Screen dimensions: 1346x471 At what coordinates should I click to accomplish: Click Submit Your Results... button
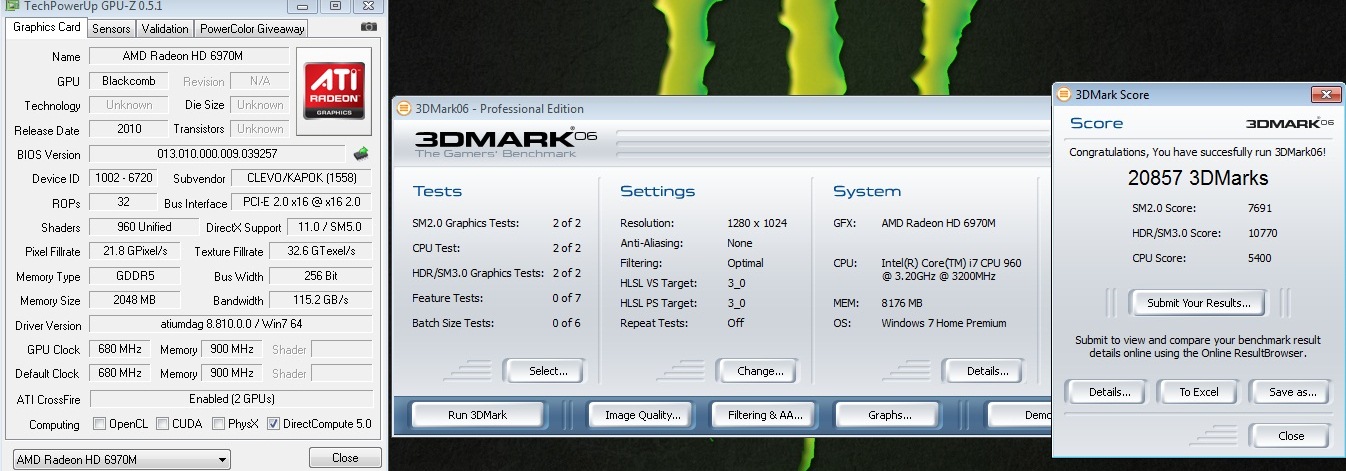(x=1198, y=303)
